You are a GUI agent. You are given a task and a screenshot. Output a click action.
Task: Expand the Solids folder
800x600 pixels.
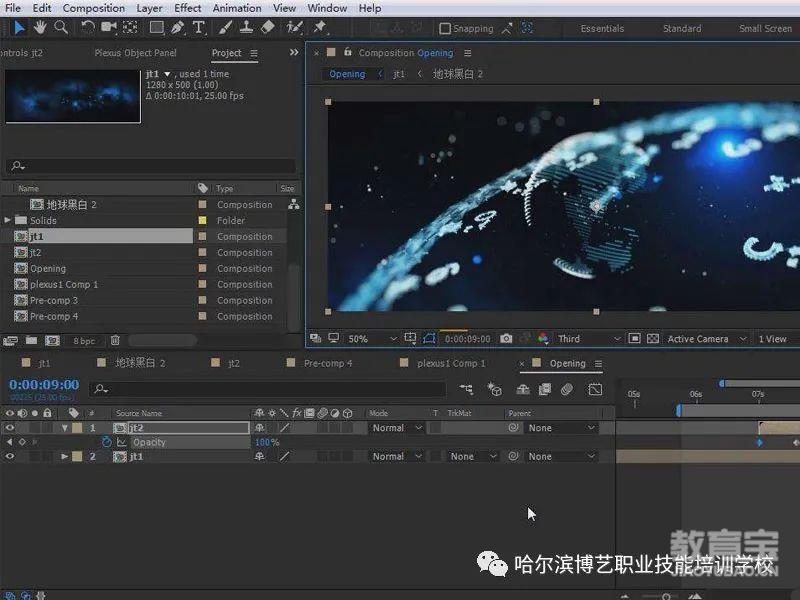(7, 220)
